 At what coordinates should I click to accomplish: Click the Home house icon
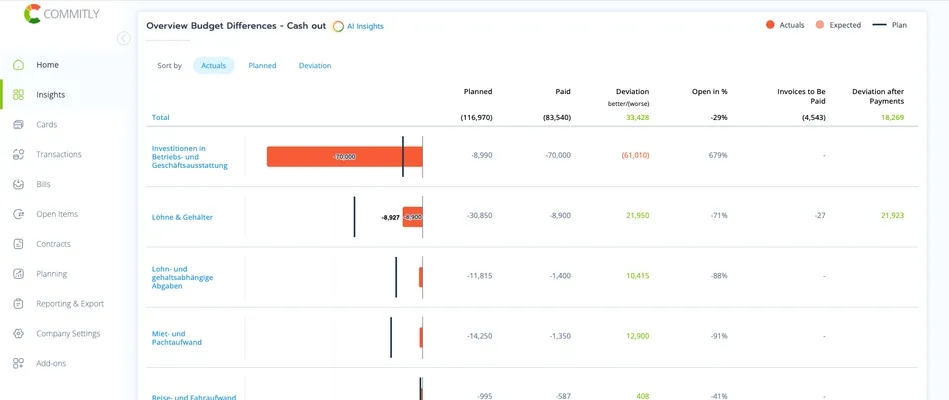[x=19, y=65]
